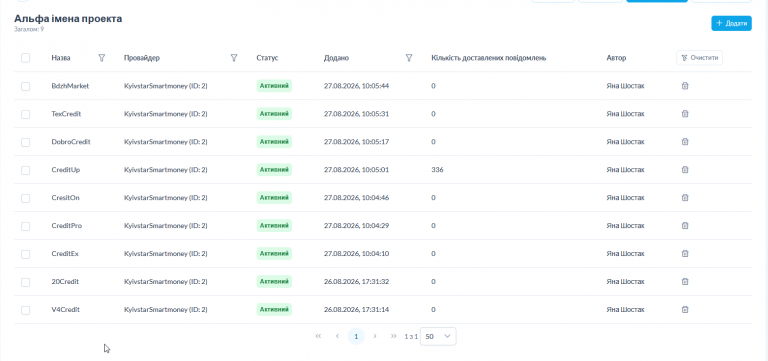This screenshot has width=768, height=361.
Task: Click the 20Credit name cell
Action: pyautogui.click(x=65, y=281)
